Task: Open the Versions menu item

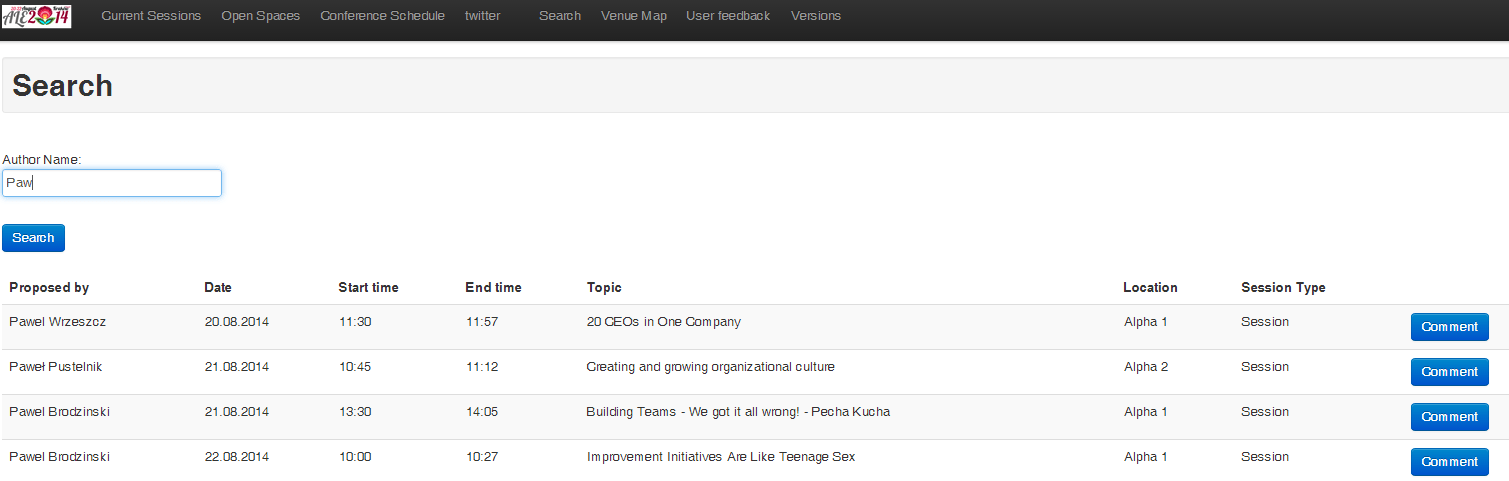Action: click(x=816, y=16)
